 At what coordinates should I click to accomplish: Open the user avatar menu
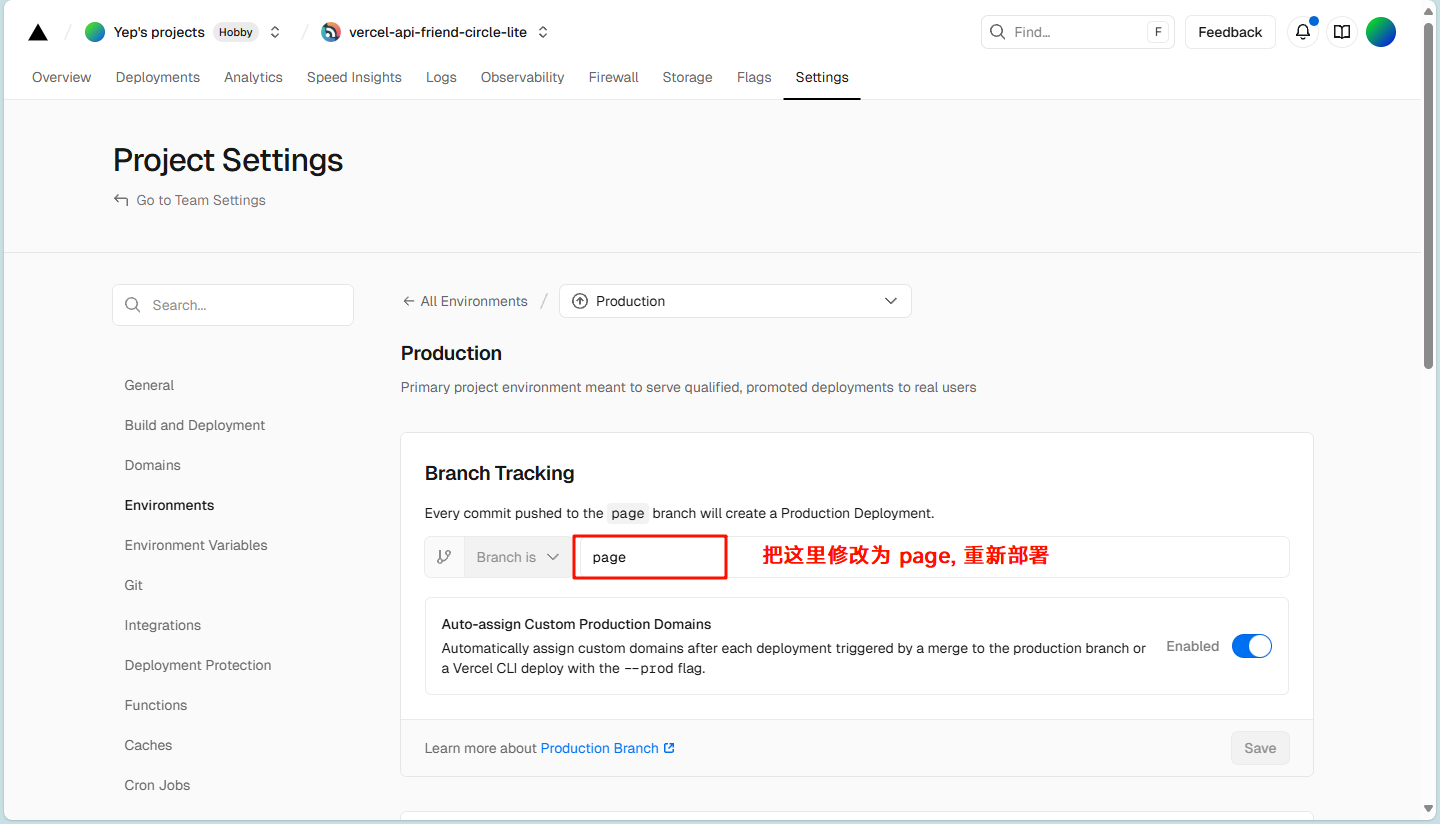(1381, 32)
